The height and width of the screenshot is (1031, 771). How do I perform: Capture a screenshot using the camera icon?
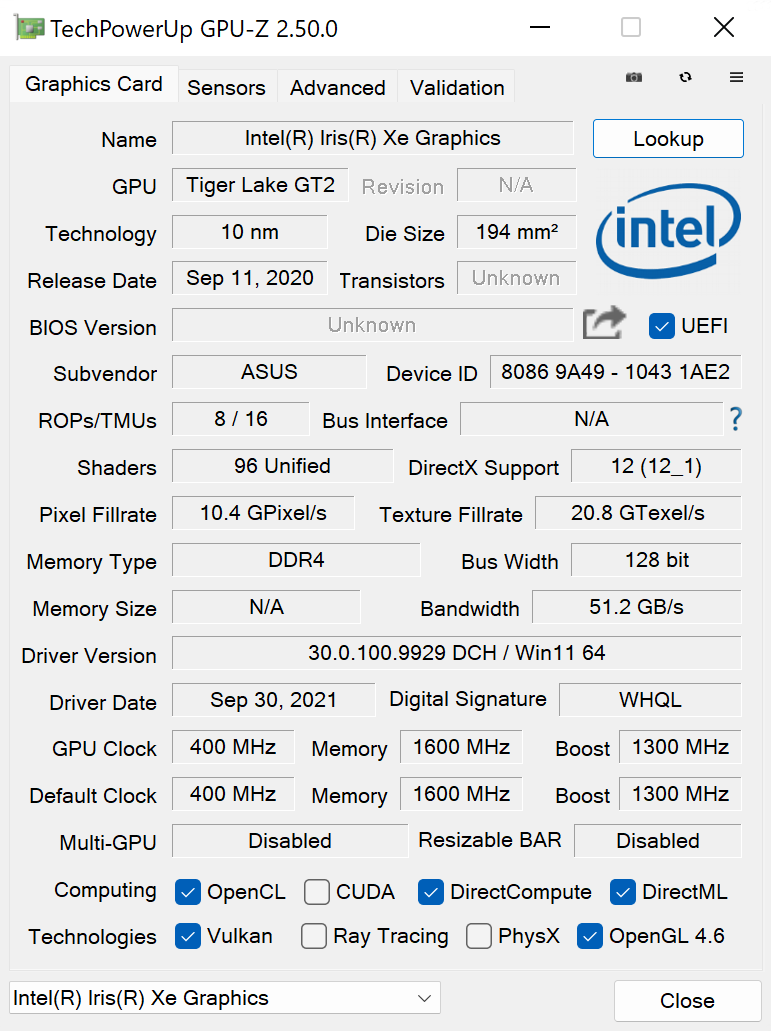(634, 77)
